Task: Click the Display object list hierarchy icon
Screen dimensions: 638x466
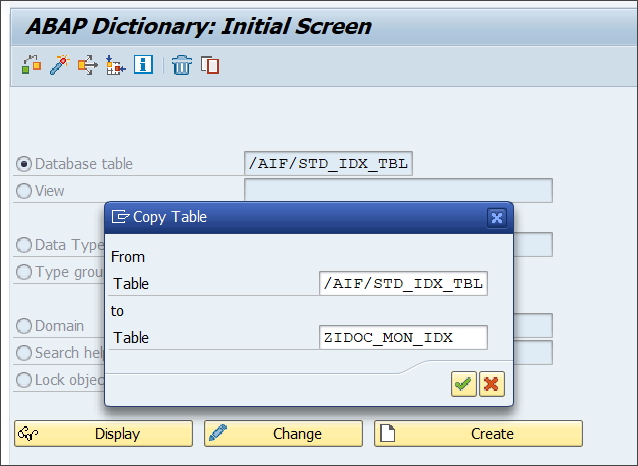Action: [x=116, y=65]
